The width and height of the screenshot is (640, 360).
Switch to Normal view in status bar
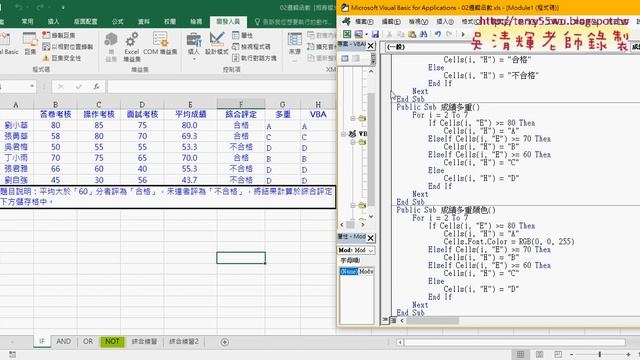click(x=520, y=354)
